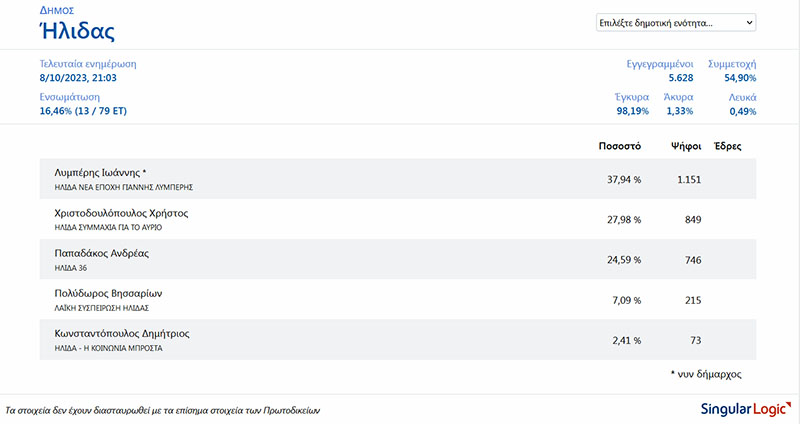Click the last update timestamp 8/10/2023

(79, 77)
